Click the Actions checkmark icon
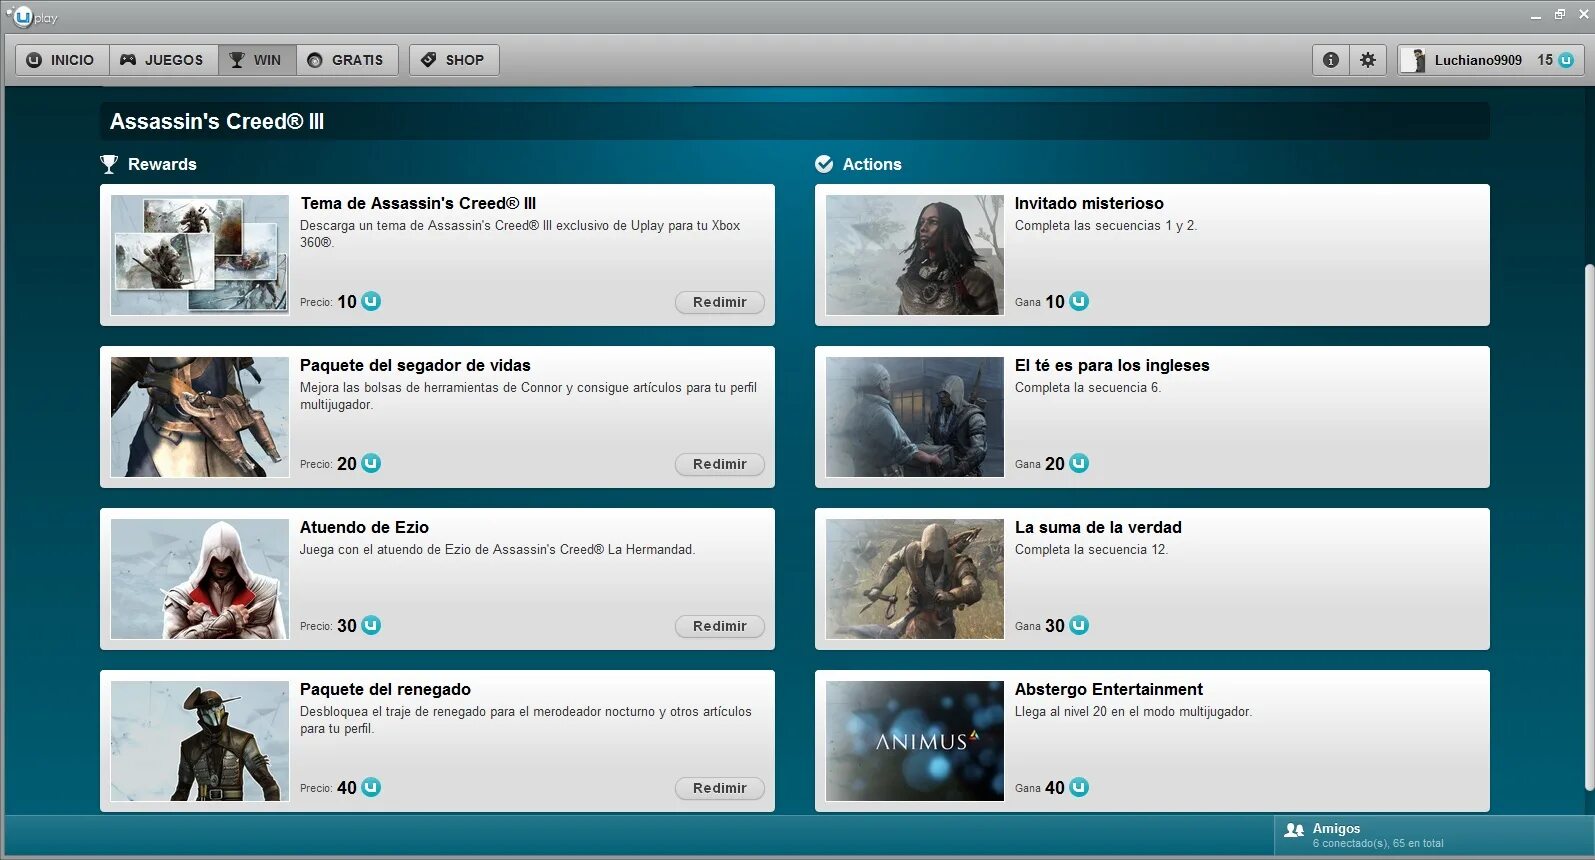1595x860 pixels. click(824, 164)
